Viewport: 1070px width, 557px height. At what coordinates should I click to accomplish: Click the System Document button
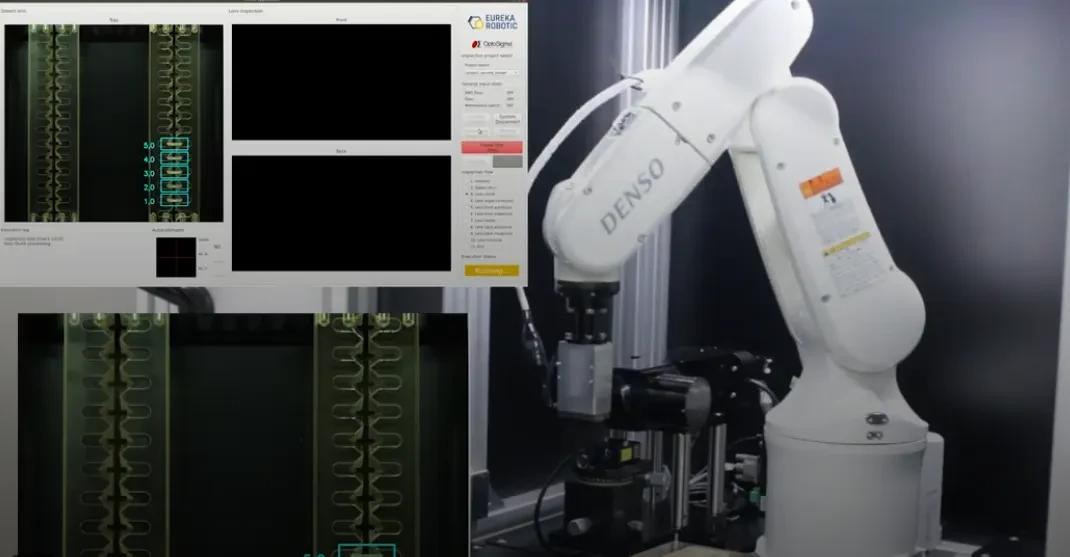point(508,119)
